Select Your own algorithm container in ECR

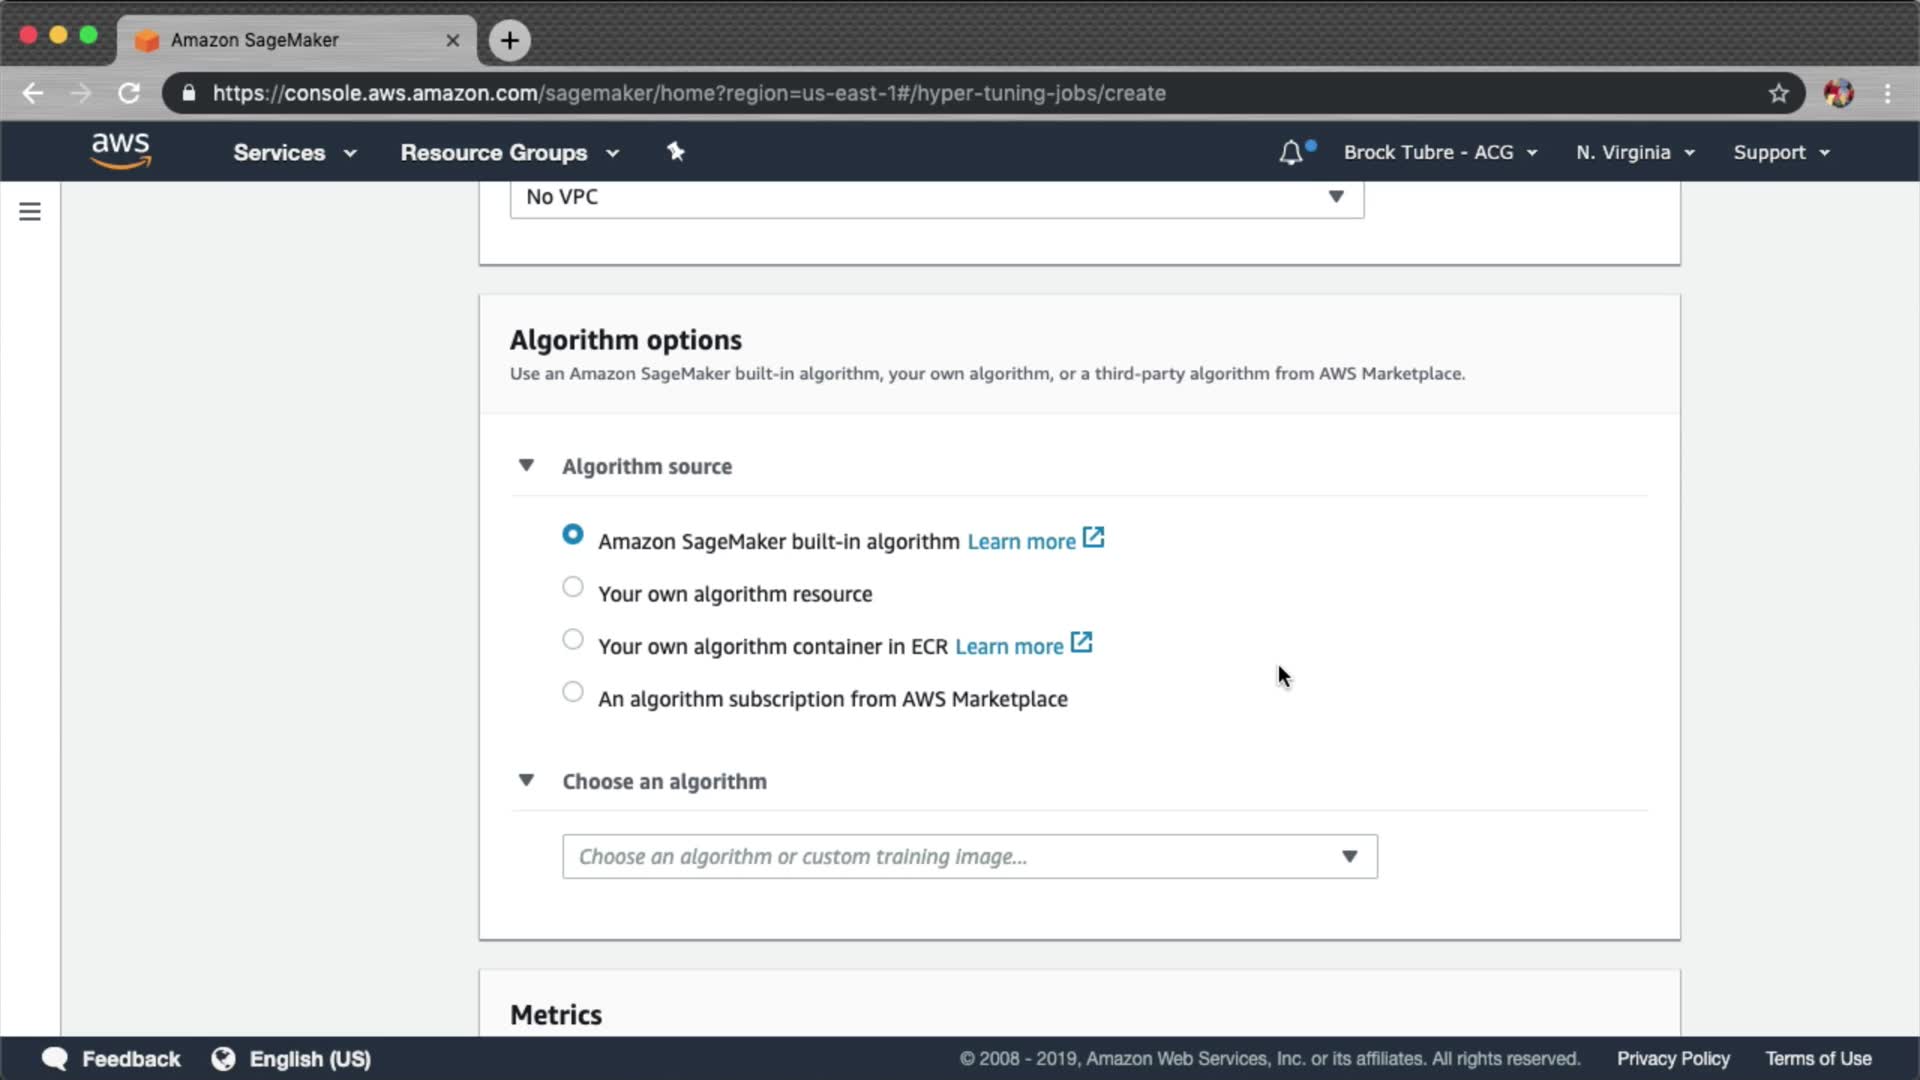(573, 640)
